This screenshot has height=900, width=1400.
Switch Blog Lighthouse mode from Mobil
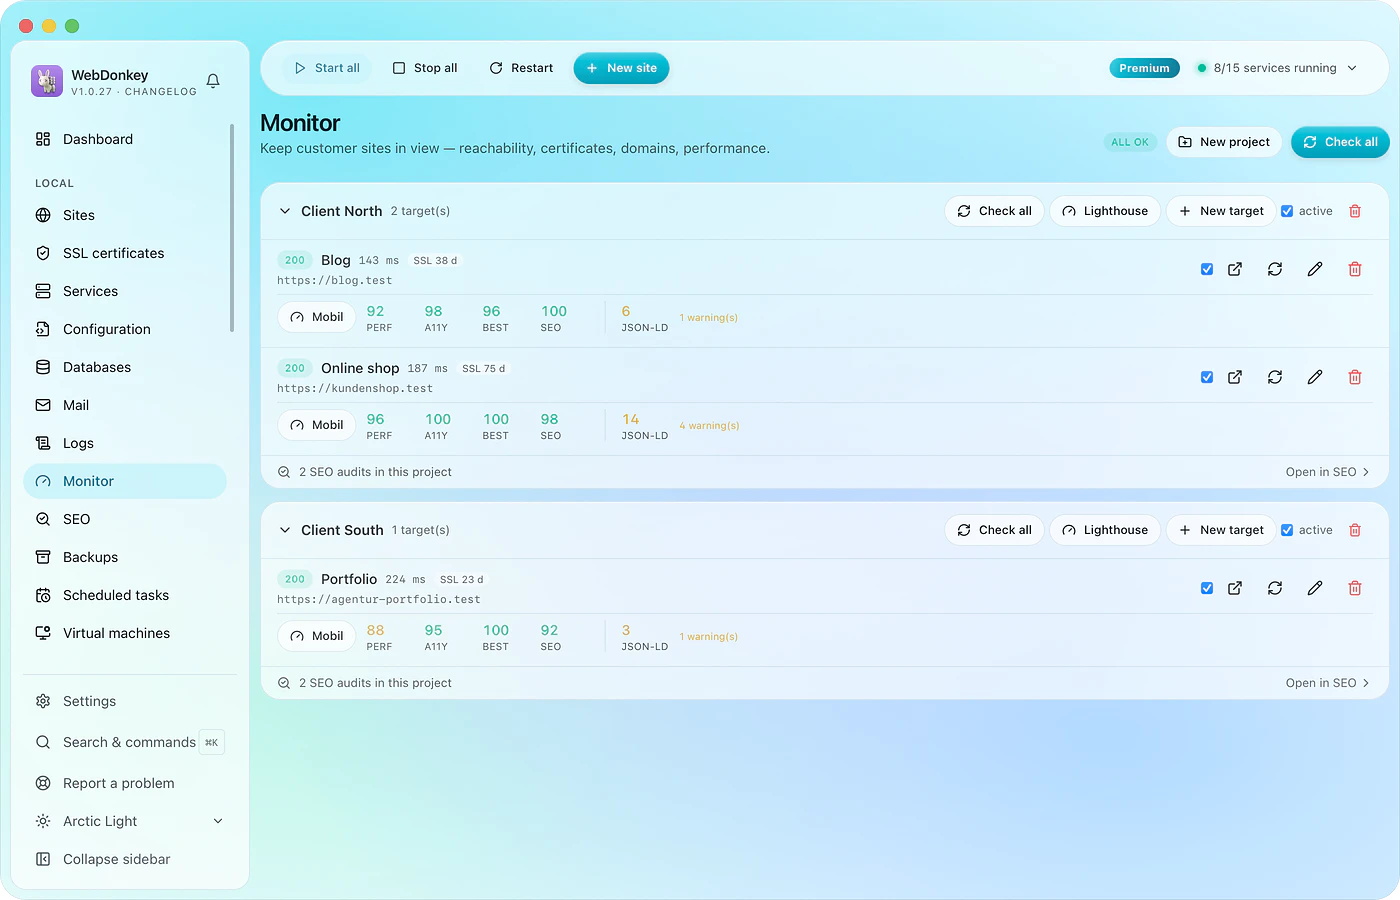click(x=317, y=317)
